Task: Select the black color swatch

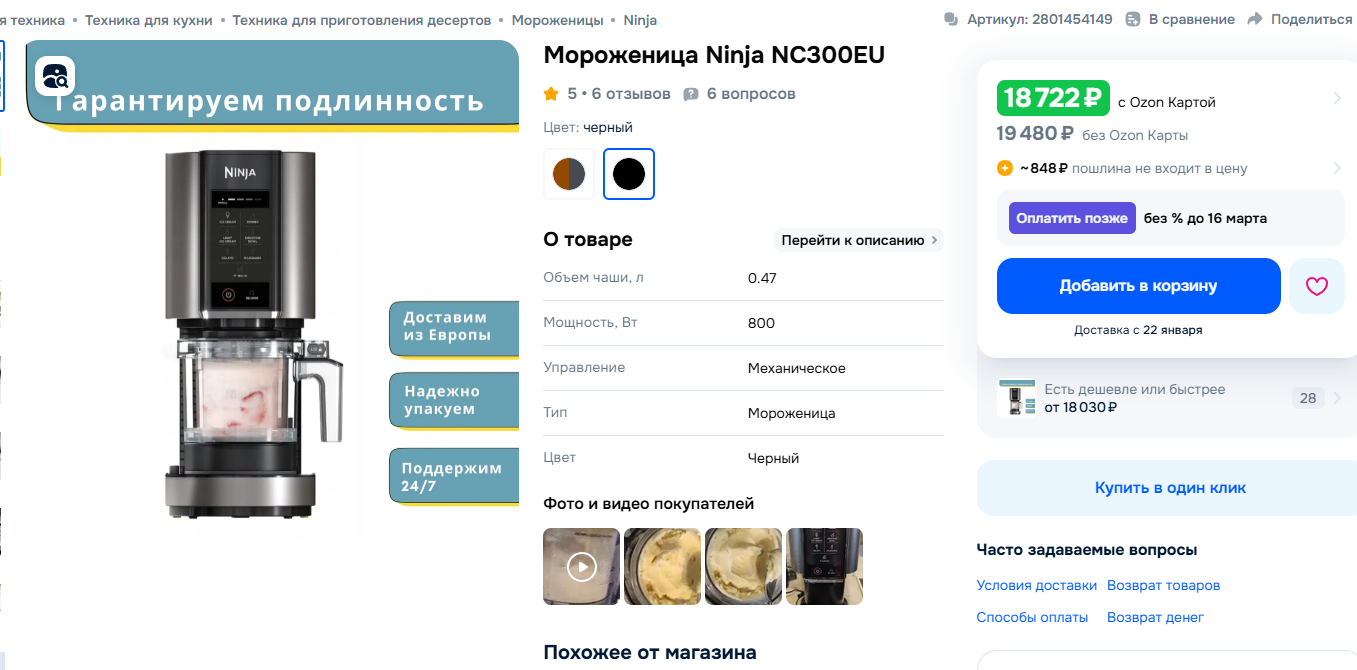Action: 629,174
